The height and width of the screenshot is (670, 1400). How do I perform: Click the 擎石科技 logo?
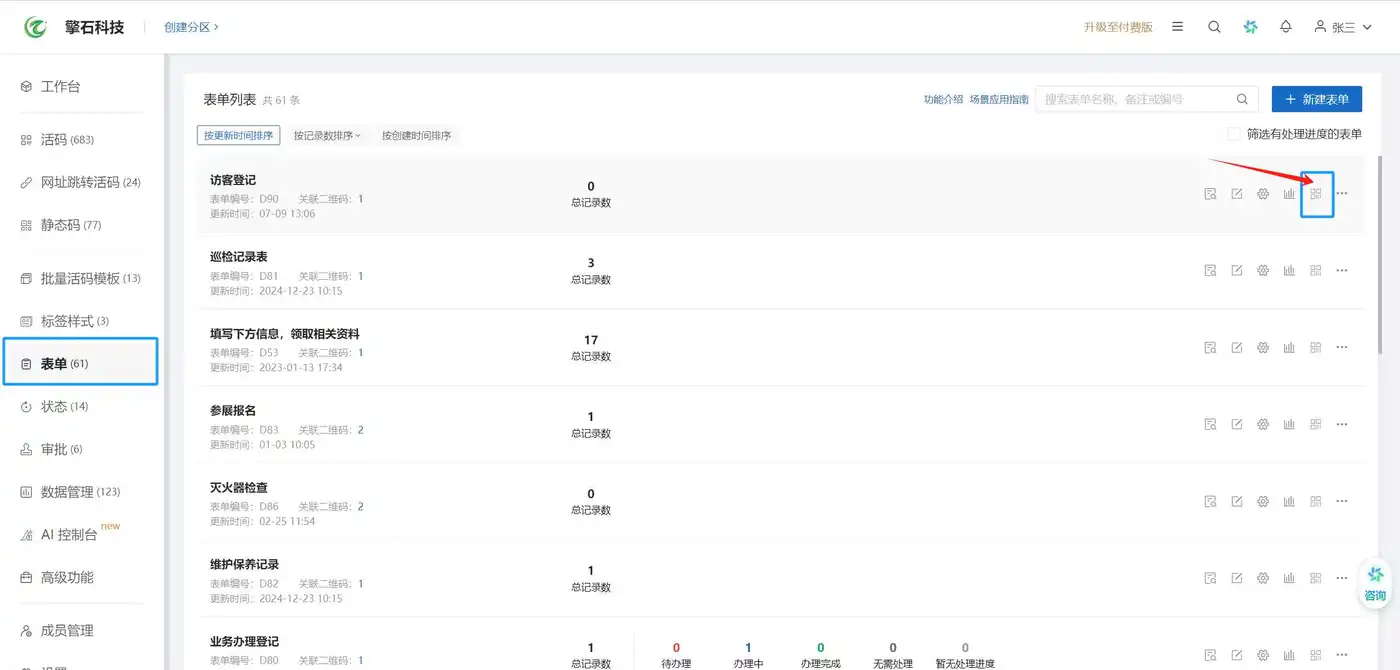pyautogui.click(x=36, y=27)
